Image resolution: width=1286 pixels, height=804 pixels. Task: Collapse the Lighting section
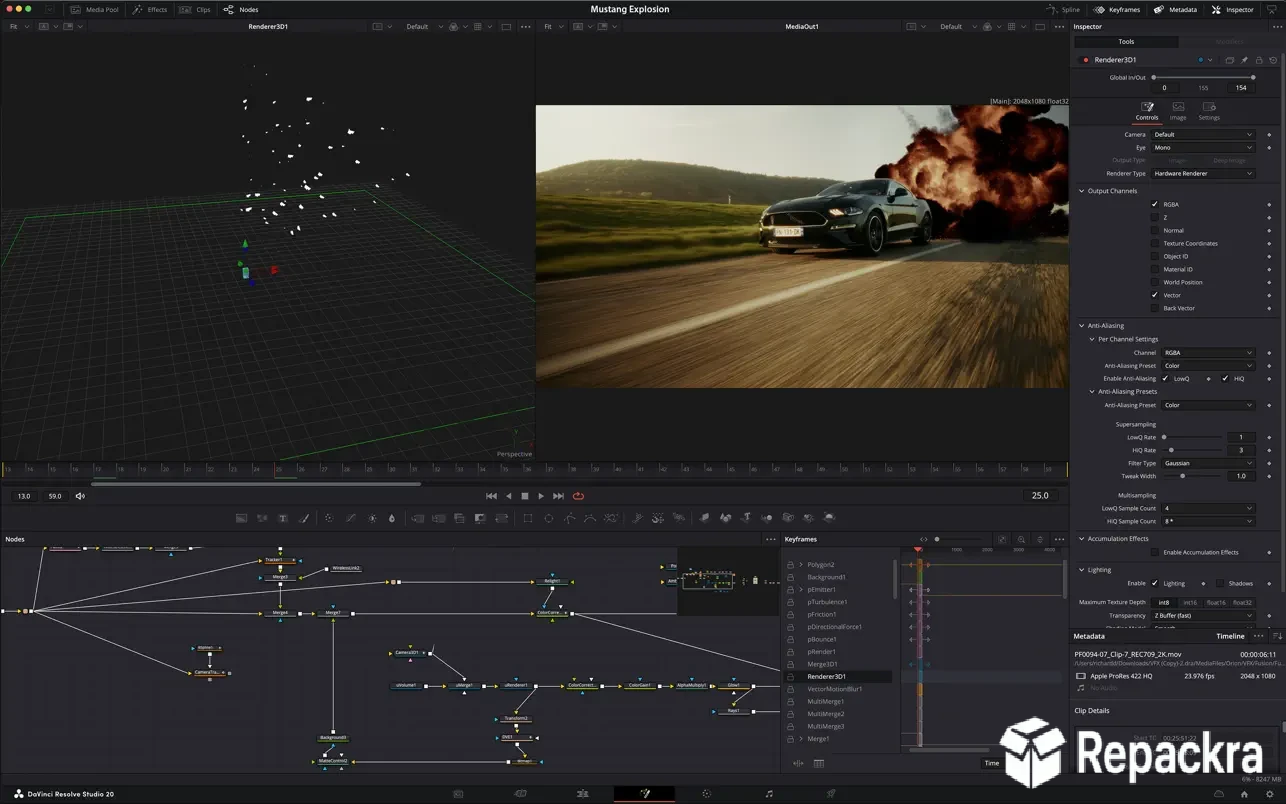click(x=1081, y=570)
